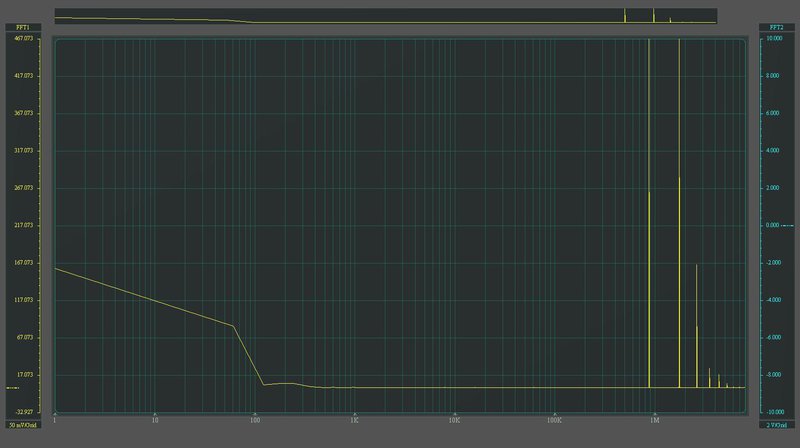Click the first harmonic peak right of 1M
Image resolution: width=800 pixels, height=448 pixels.
[679, 213]
